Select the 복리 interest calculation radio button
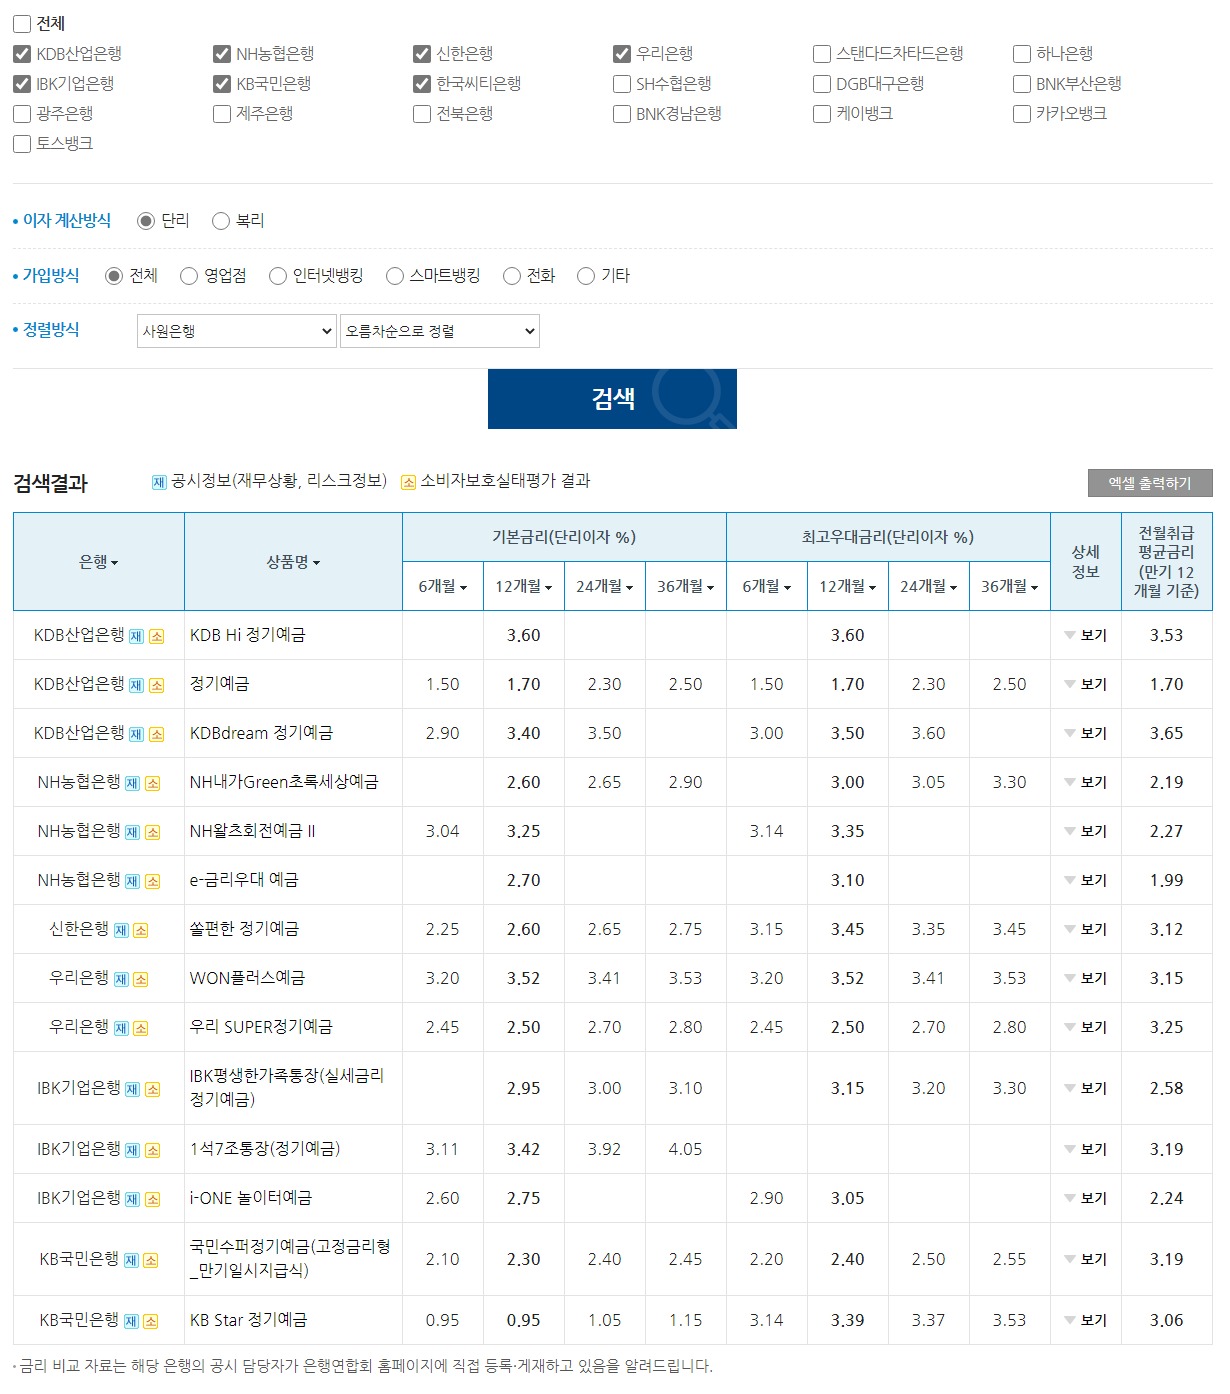This screenshot has width=1230, height=1394. pyautogui.click(x=220, y=220)
